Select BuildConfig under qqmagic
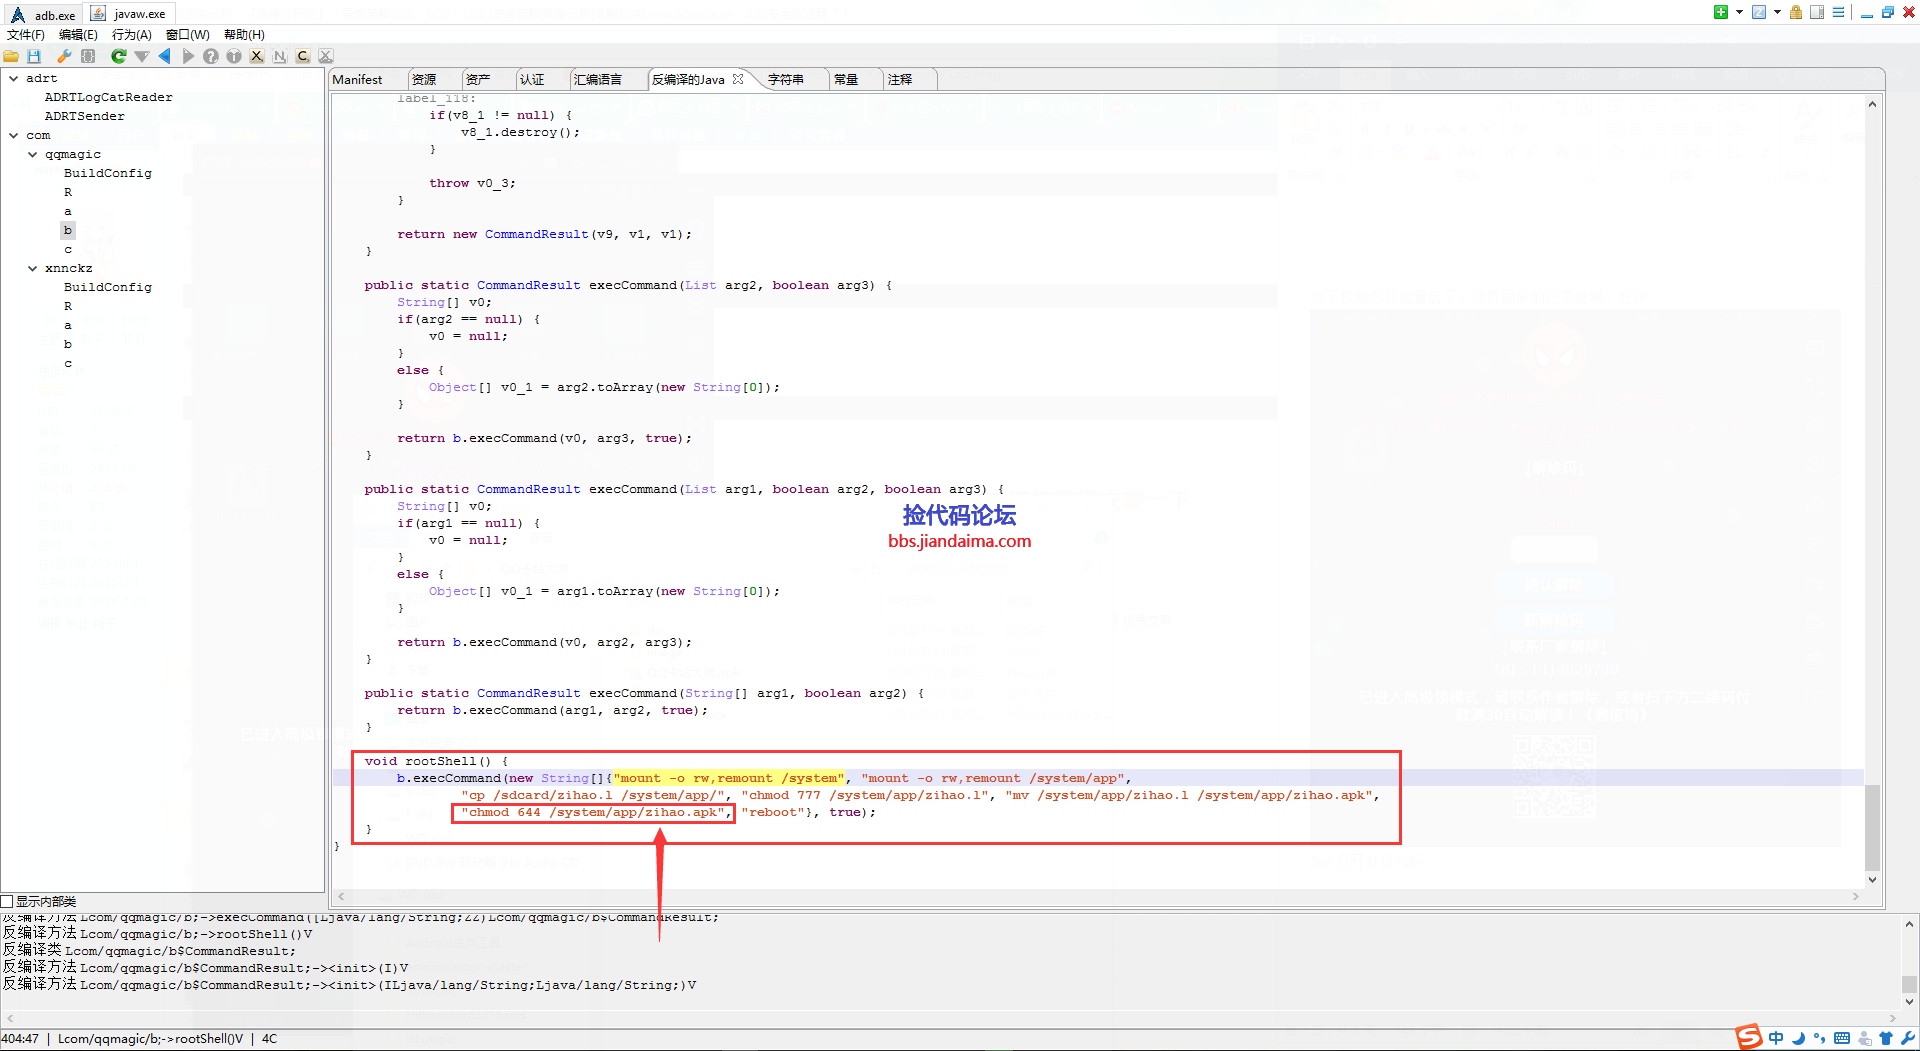The image size is (1920, 1051). coord(108,173)
